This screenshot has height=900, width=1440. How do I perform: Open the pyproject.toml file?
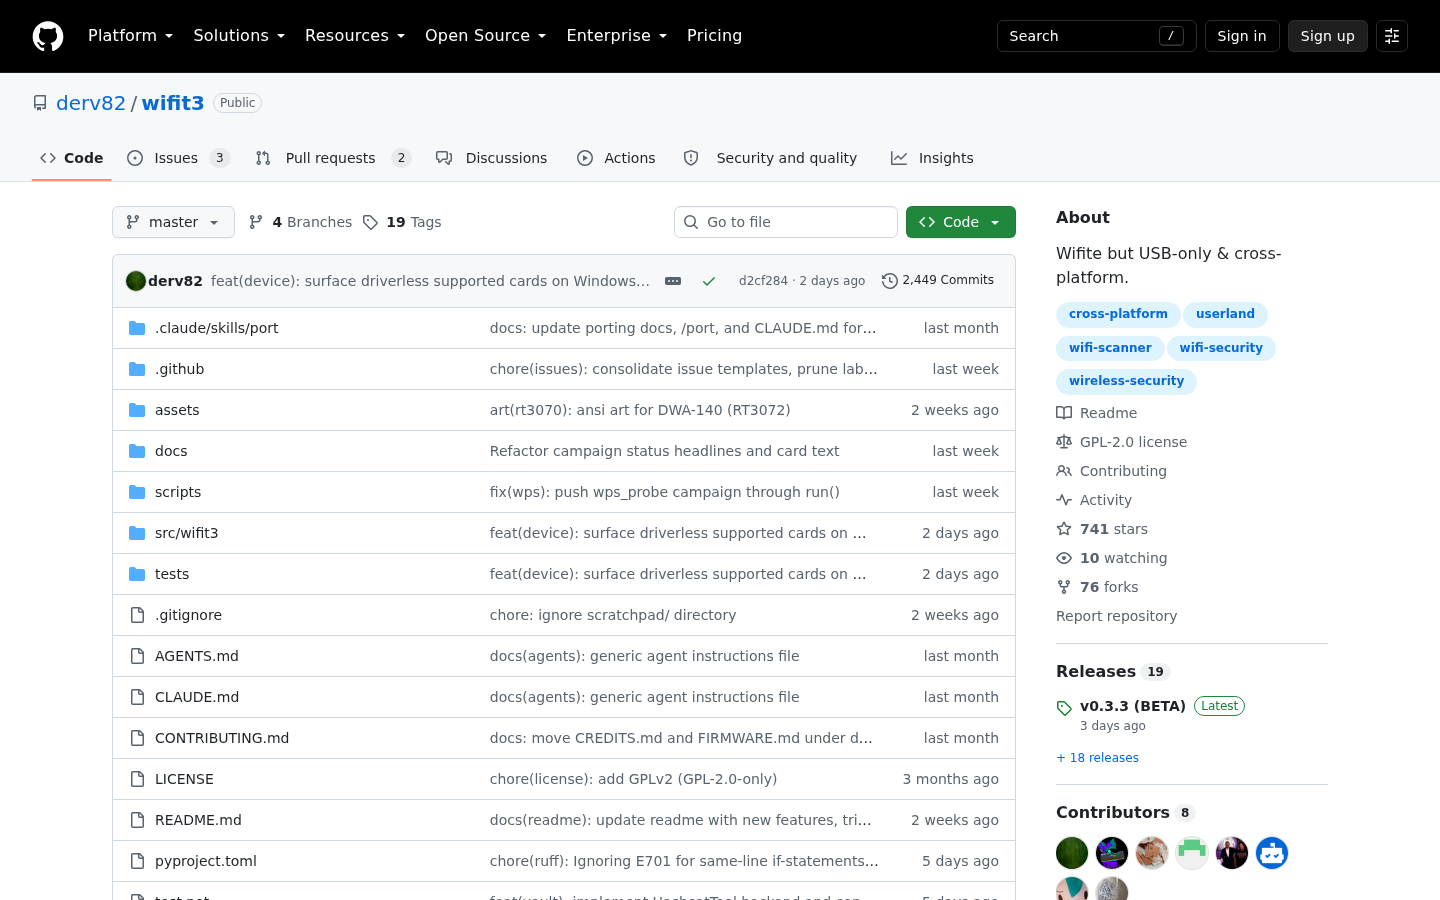click(x=206, y=861)
